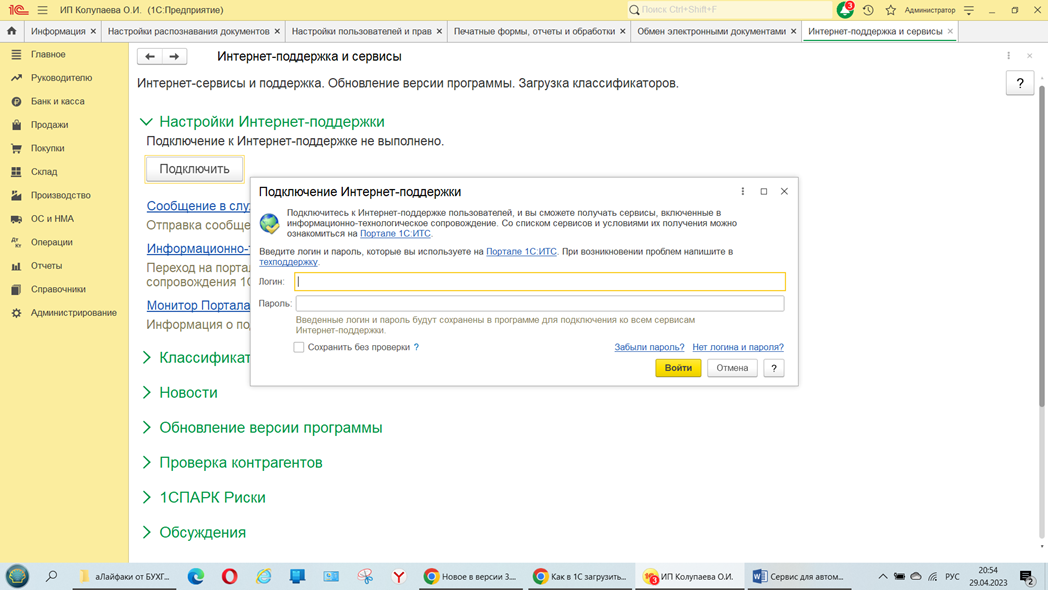
Task: Open notifications bell with red badge
Action: pyautogui.click(x=845, y=9)
